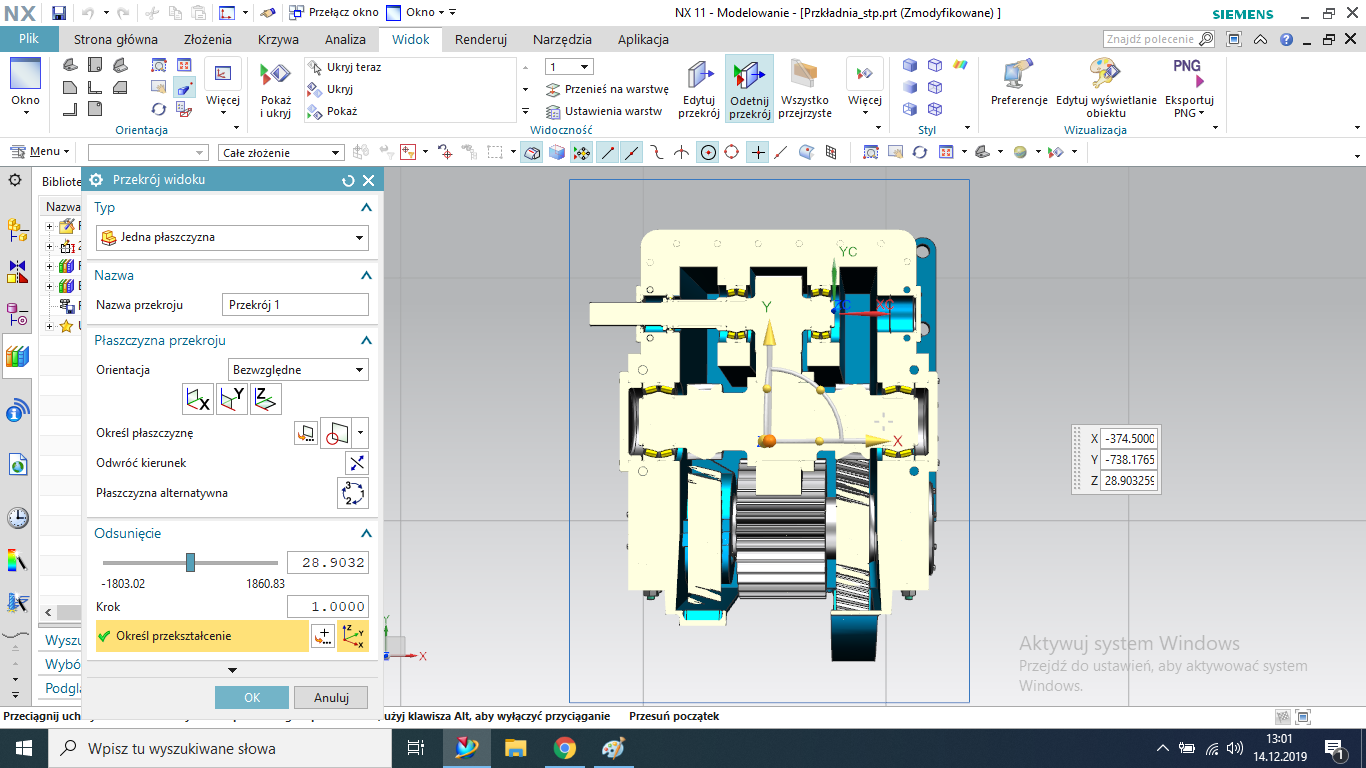The image size is (1366, 768).
Task: Switch to the Analiza tab
Action: coord(345,39)
